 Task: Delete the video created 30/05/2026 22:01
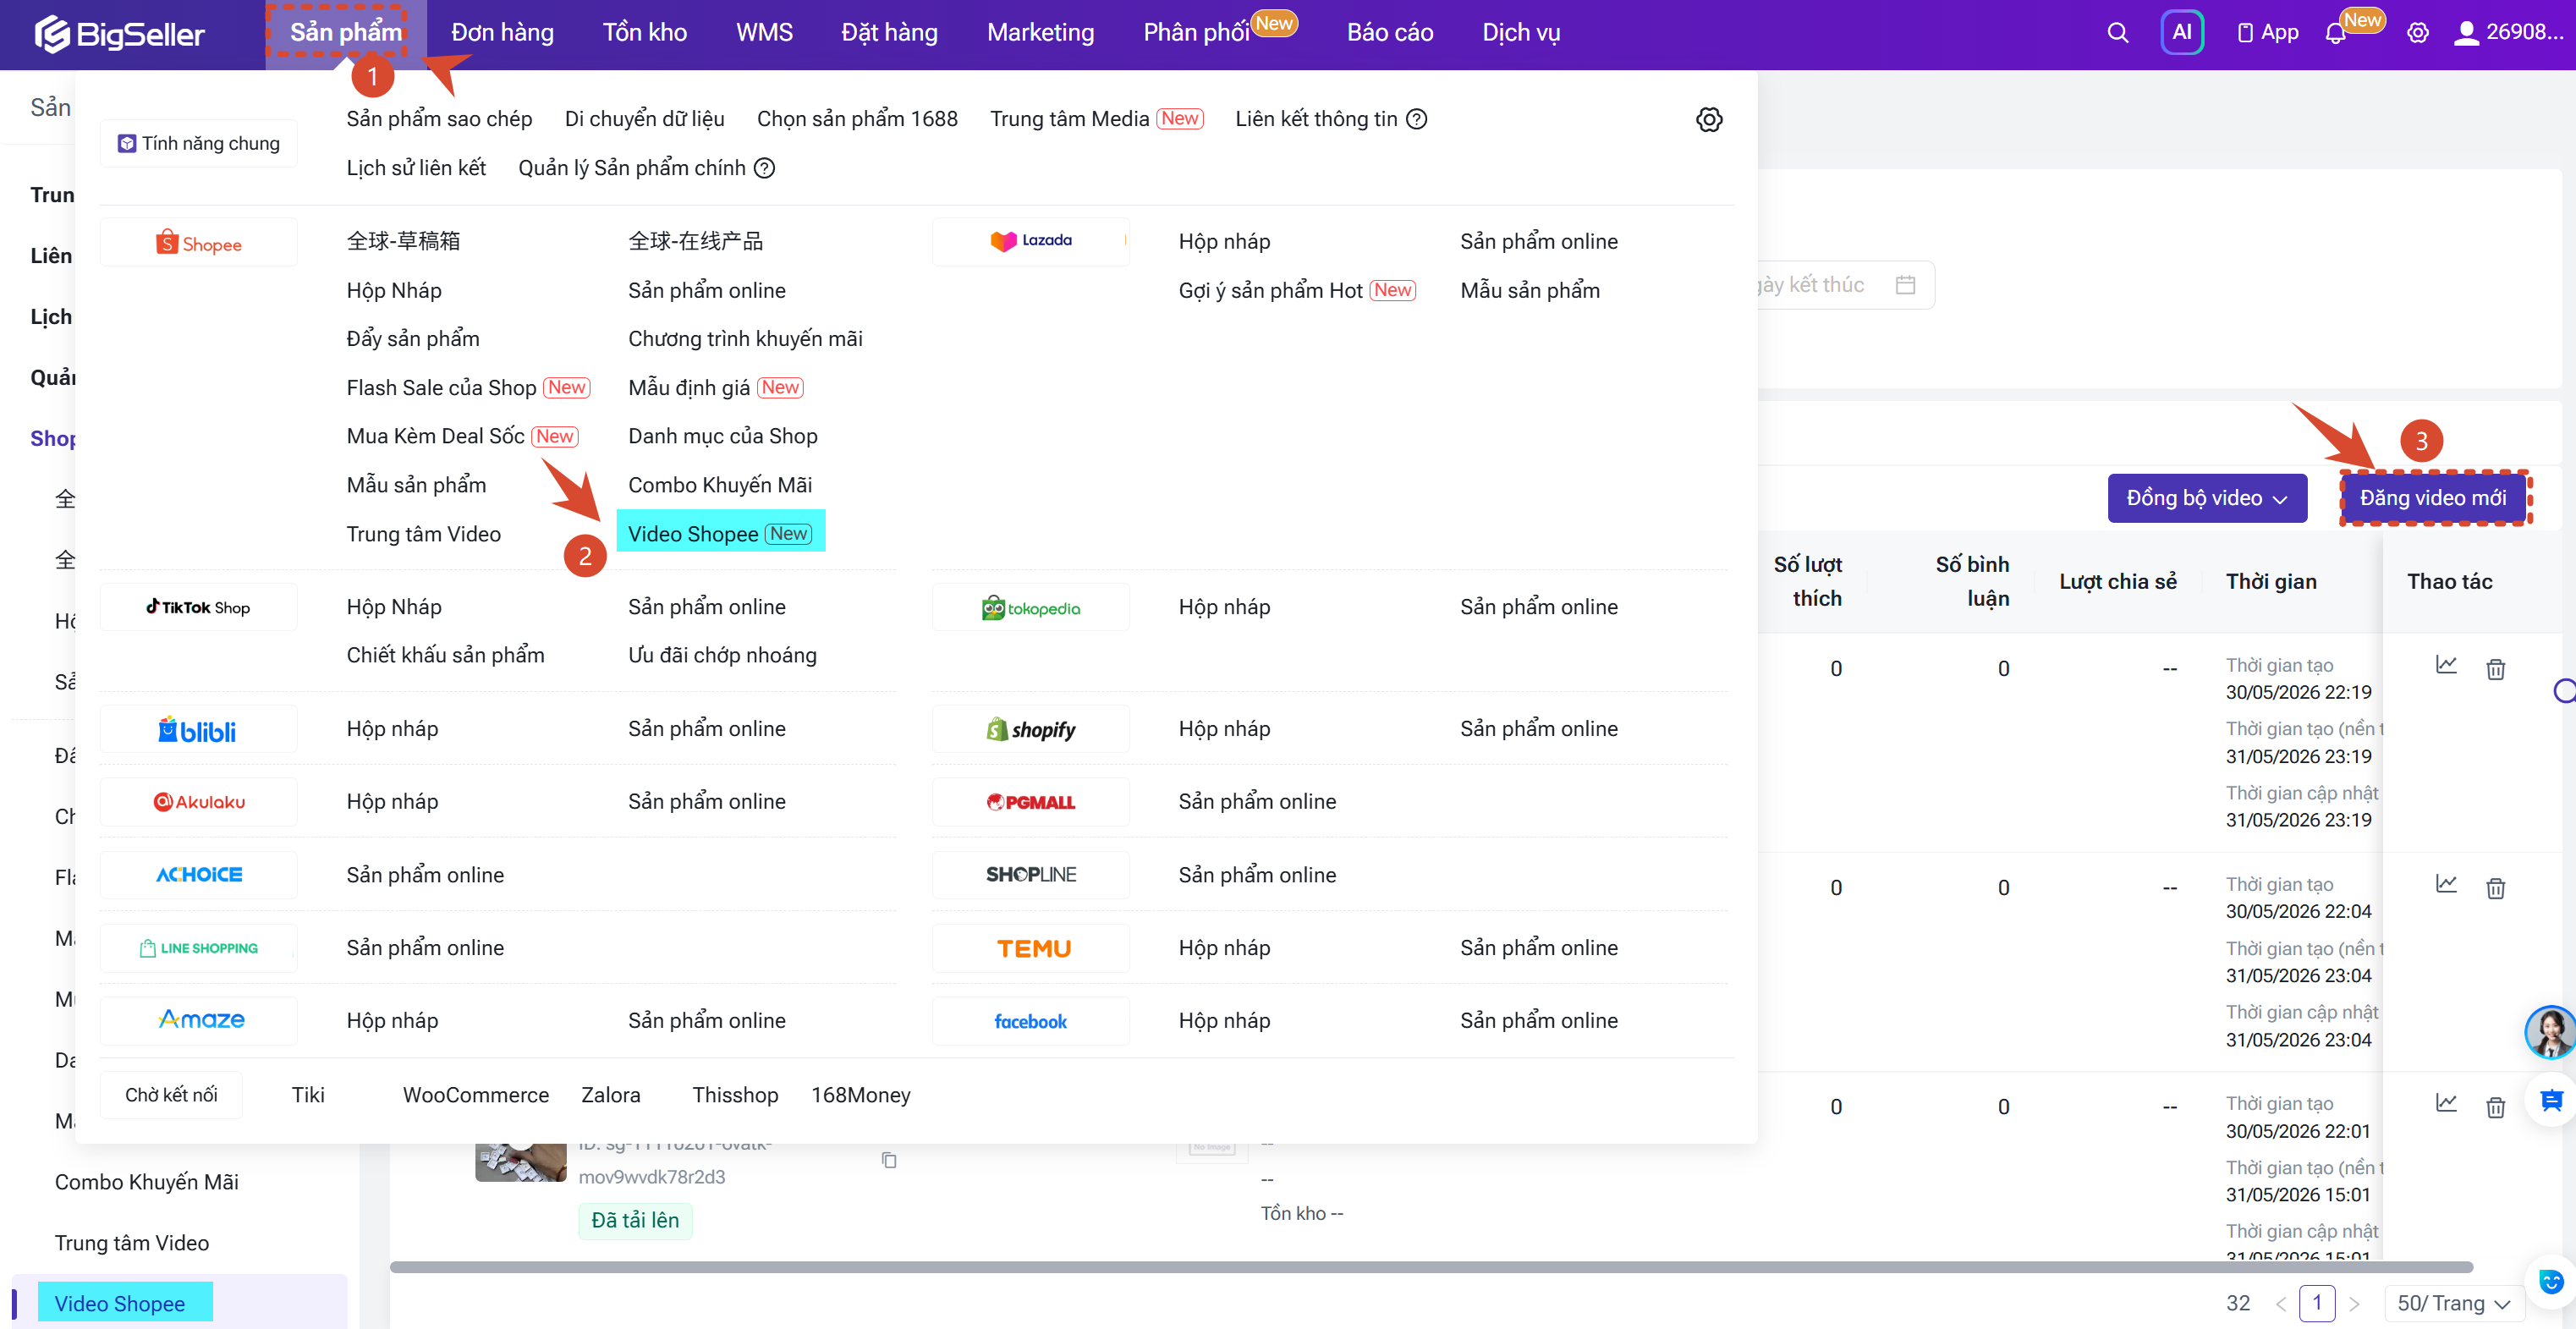[2495, 1107]
